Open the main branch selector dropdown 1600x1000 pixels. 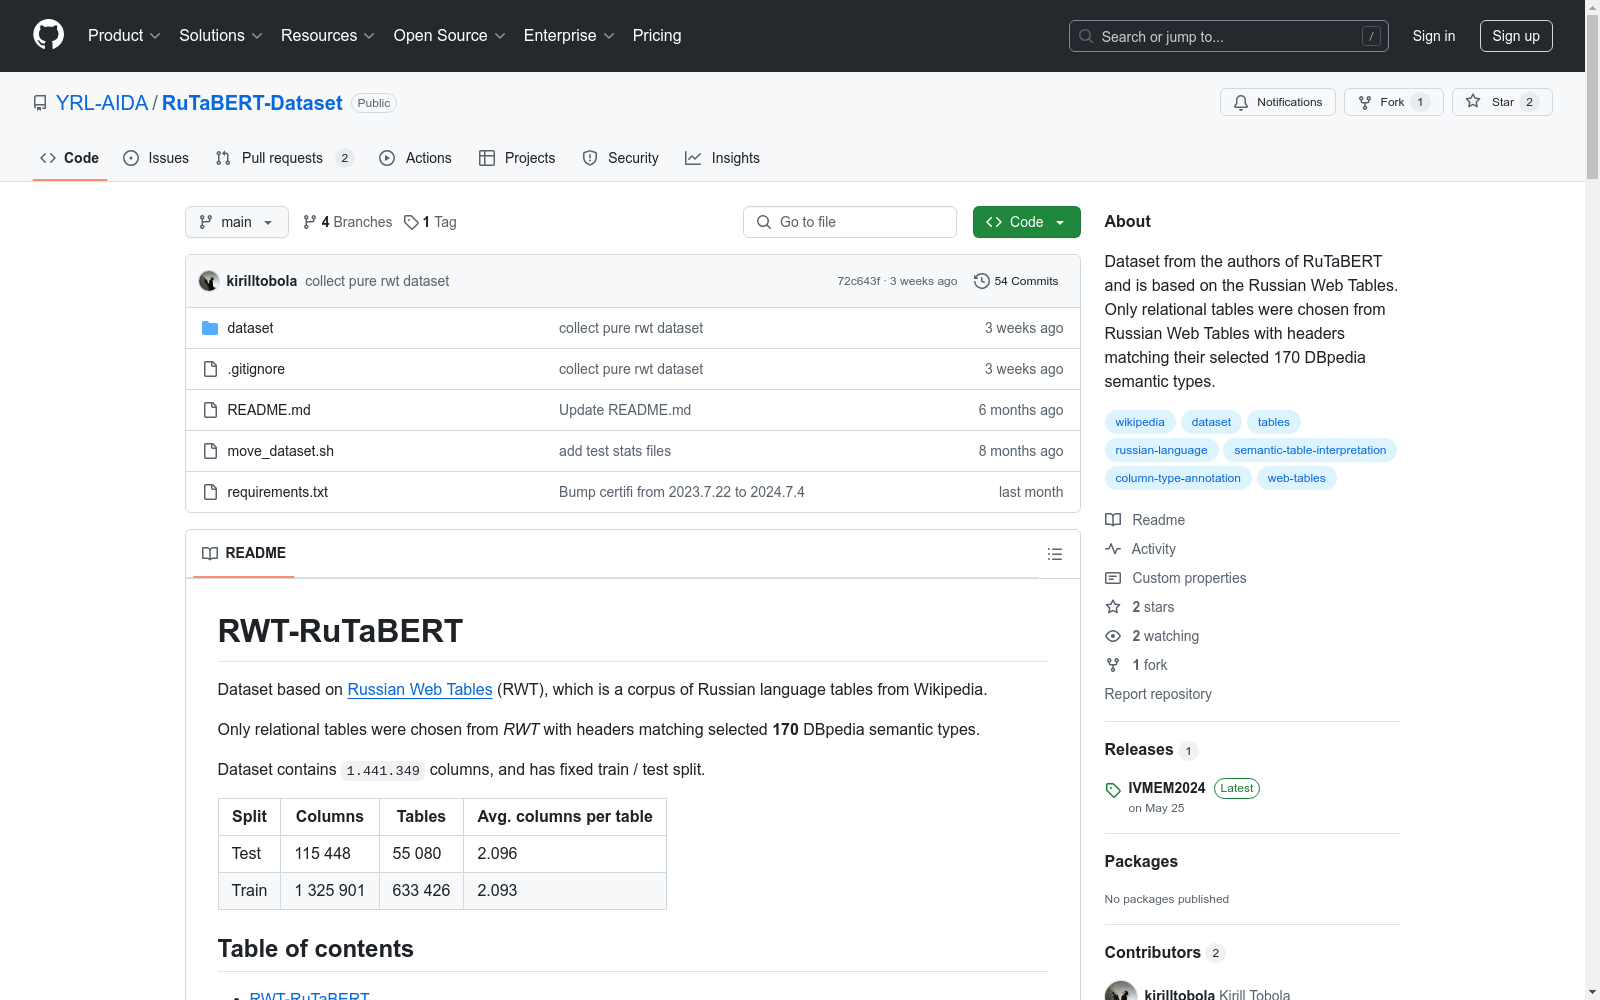pyautogui.click(x=237, y=222)
